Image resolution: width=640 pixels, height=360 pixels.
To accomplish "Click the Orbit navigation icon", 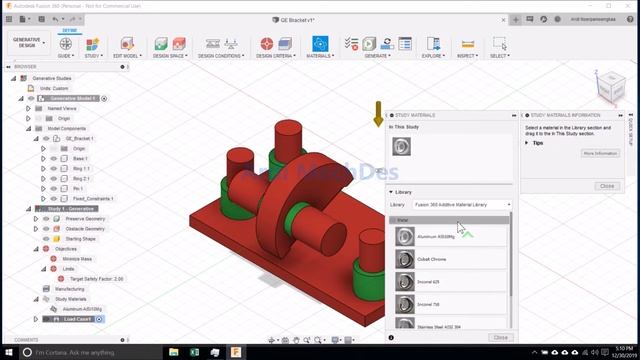I will [x=271, y=340].
